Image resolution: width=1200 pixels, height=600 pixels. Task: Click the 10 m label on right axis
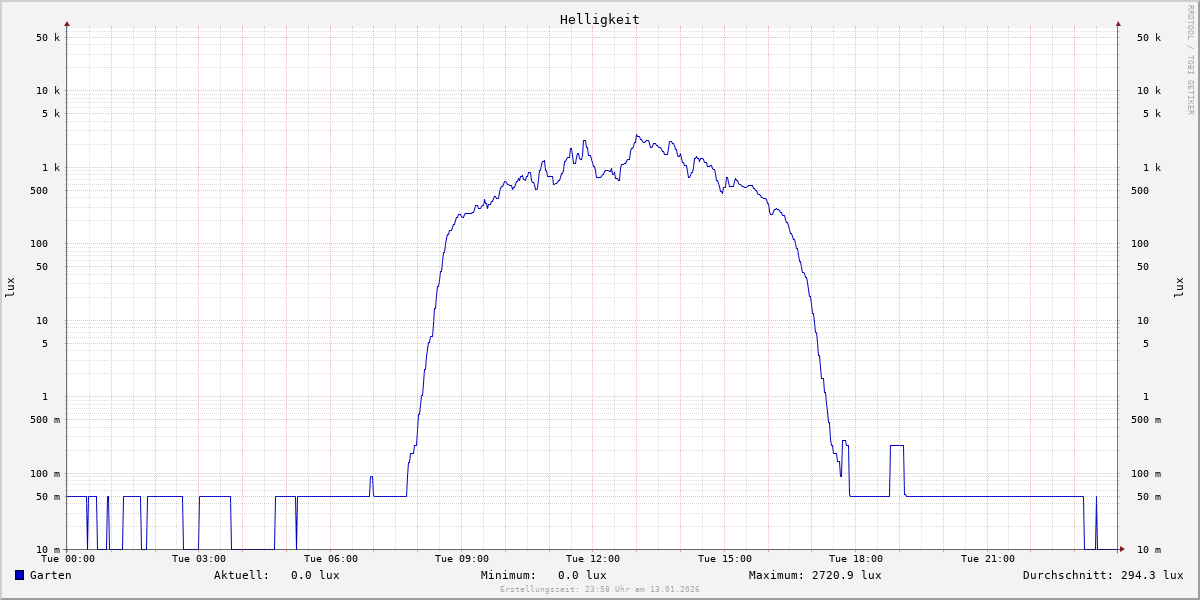(1149, 550)
